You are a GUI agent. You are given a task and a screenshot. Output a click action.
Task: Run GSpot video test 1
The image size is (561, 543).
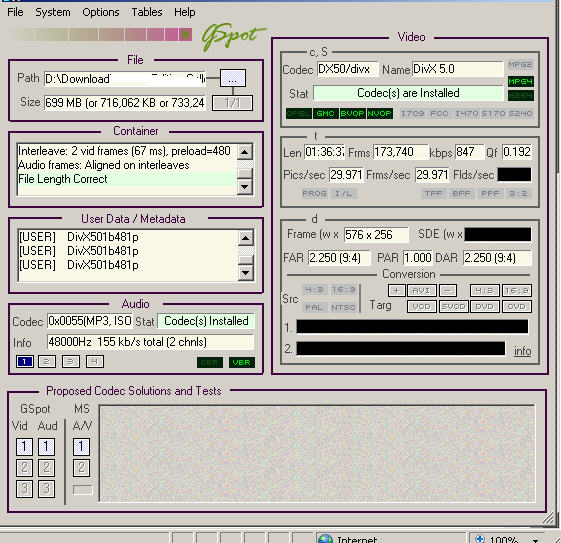pyautogui.click(x=24, y=446)
